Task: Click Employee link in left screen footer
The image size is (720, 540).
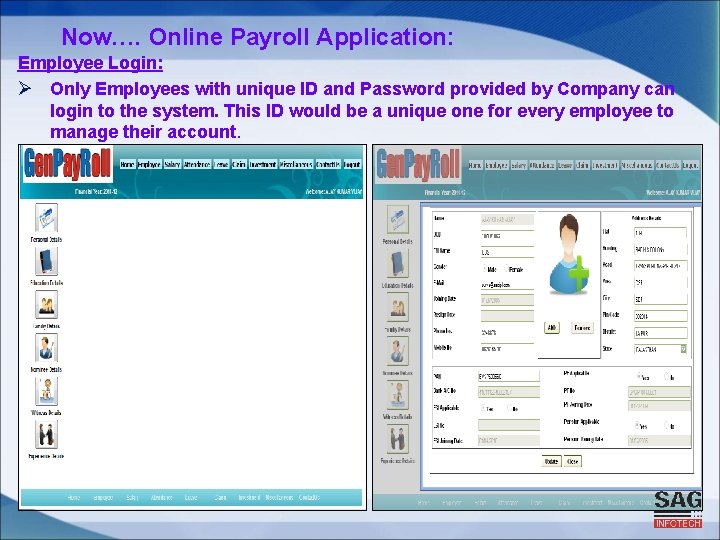Action: tap(103, 497)
